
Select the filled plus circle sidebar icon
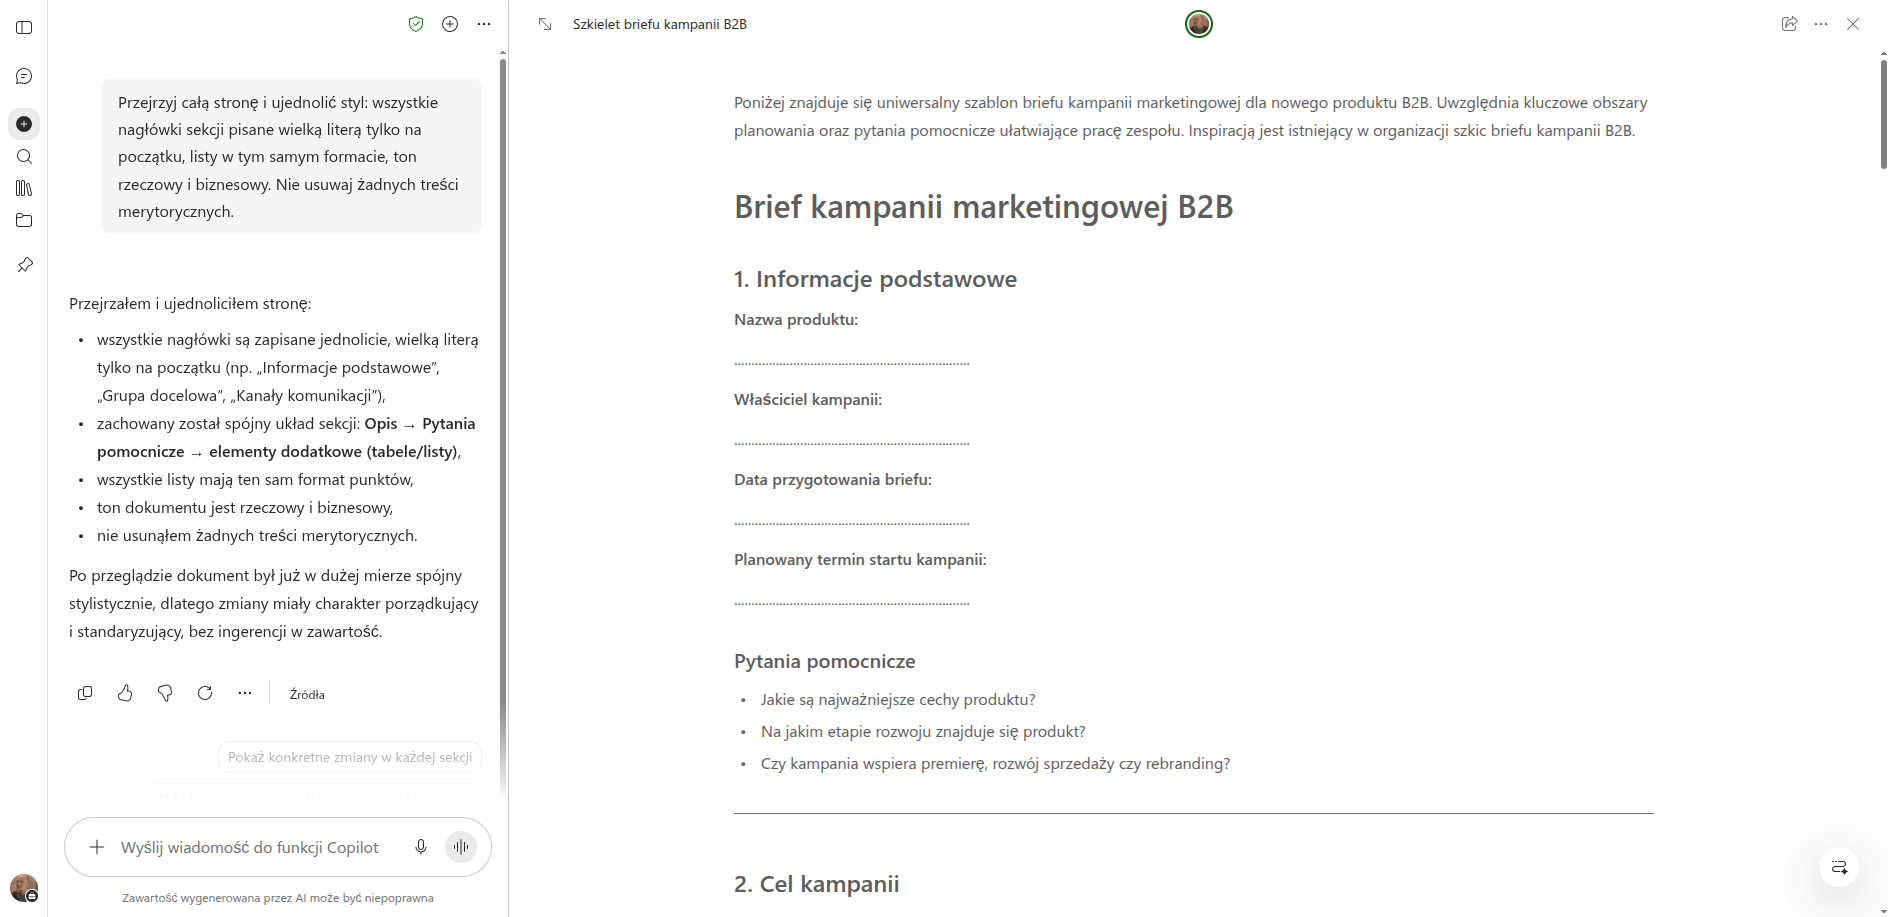coord(24,124)
